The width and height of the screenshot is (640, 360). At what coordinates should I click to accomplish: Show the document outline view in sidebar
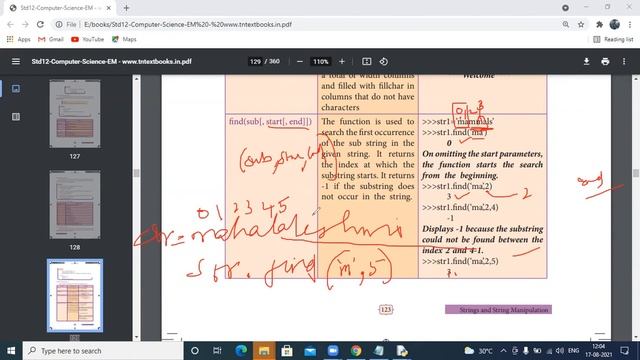click(16, 117)
